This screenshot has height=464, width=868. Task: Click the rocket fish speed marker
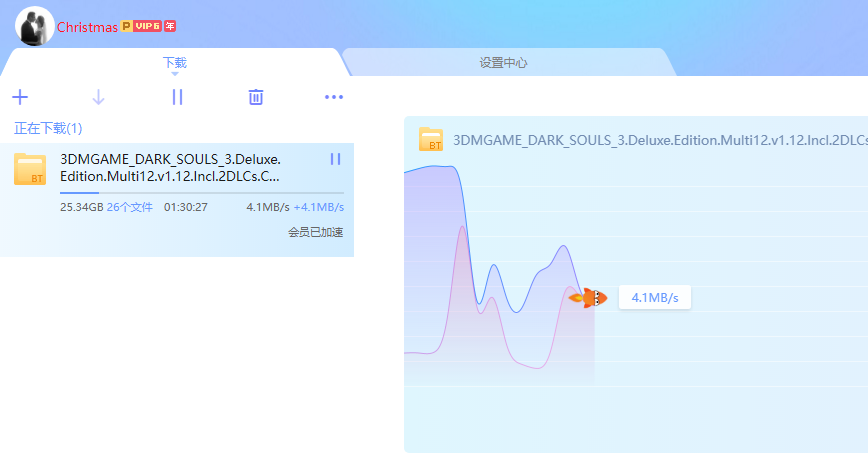[x=588, y=298]
